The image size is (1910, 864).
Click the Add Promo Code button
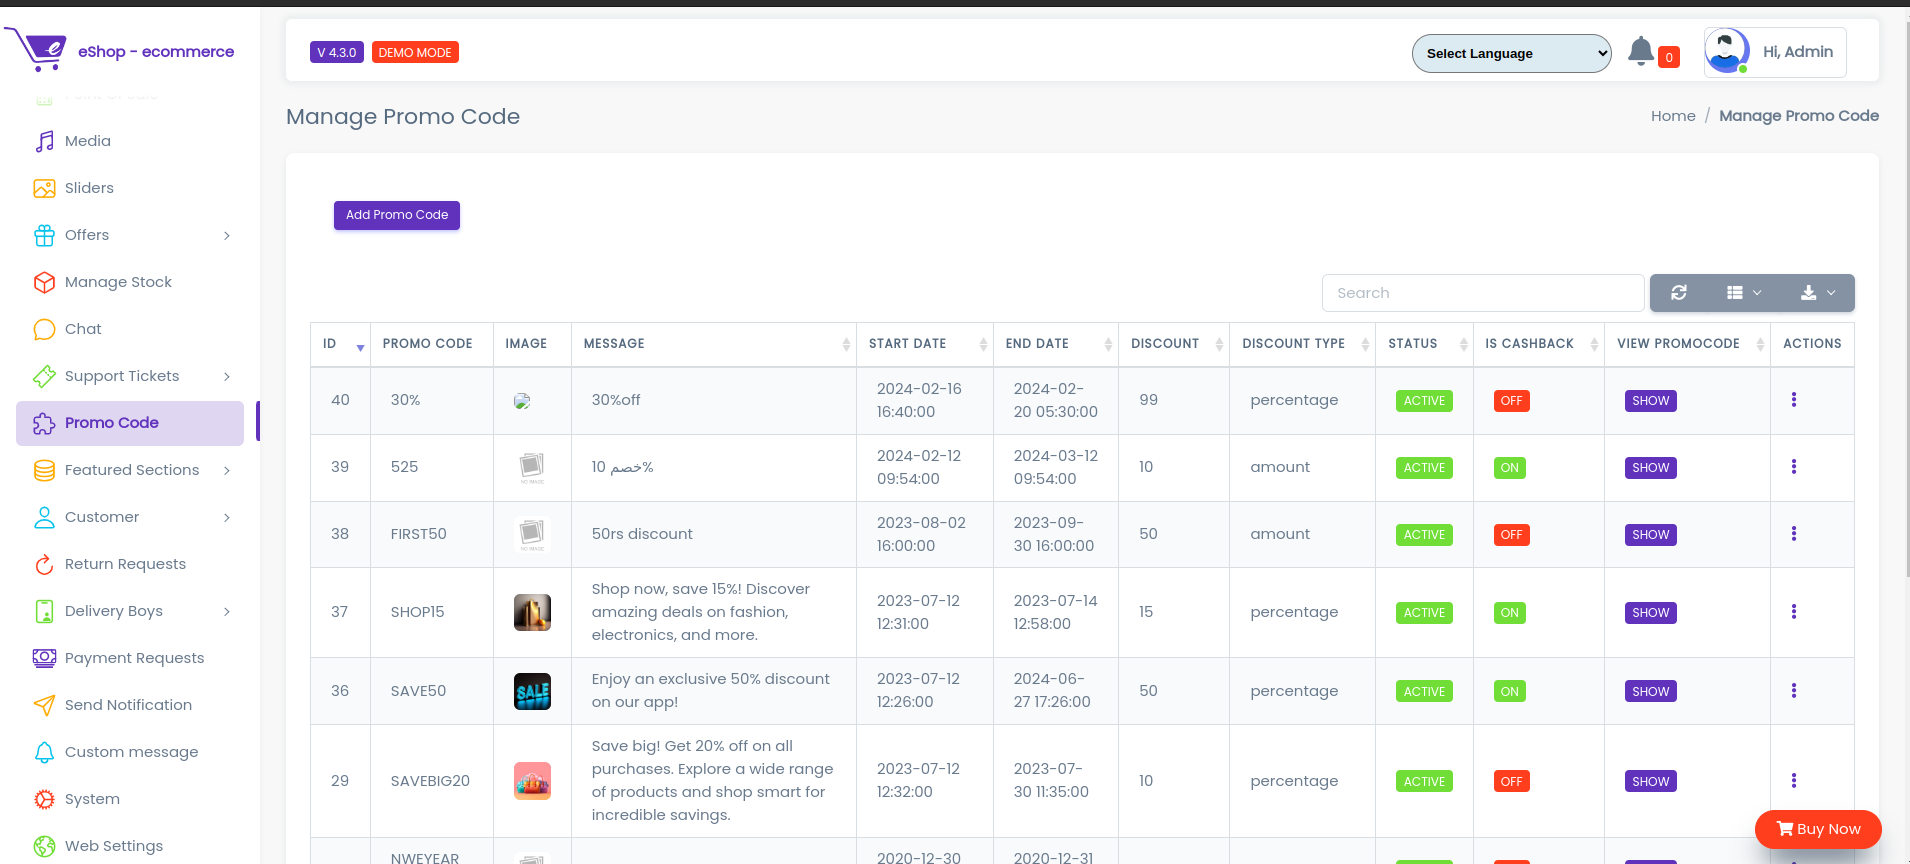pos(397,215)
